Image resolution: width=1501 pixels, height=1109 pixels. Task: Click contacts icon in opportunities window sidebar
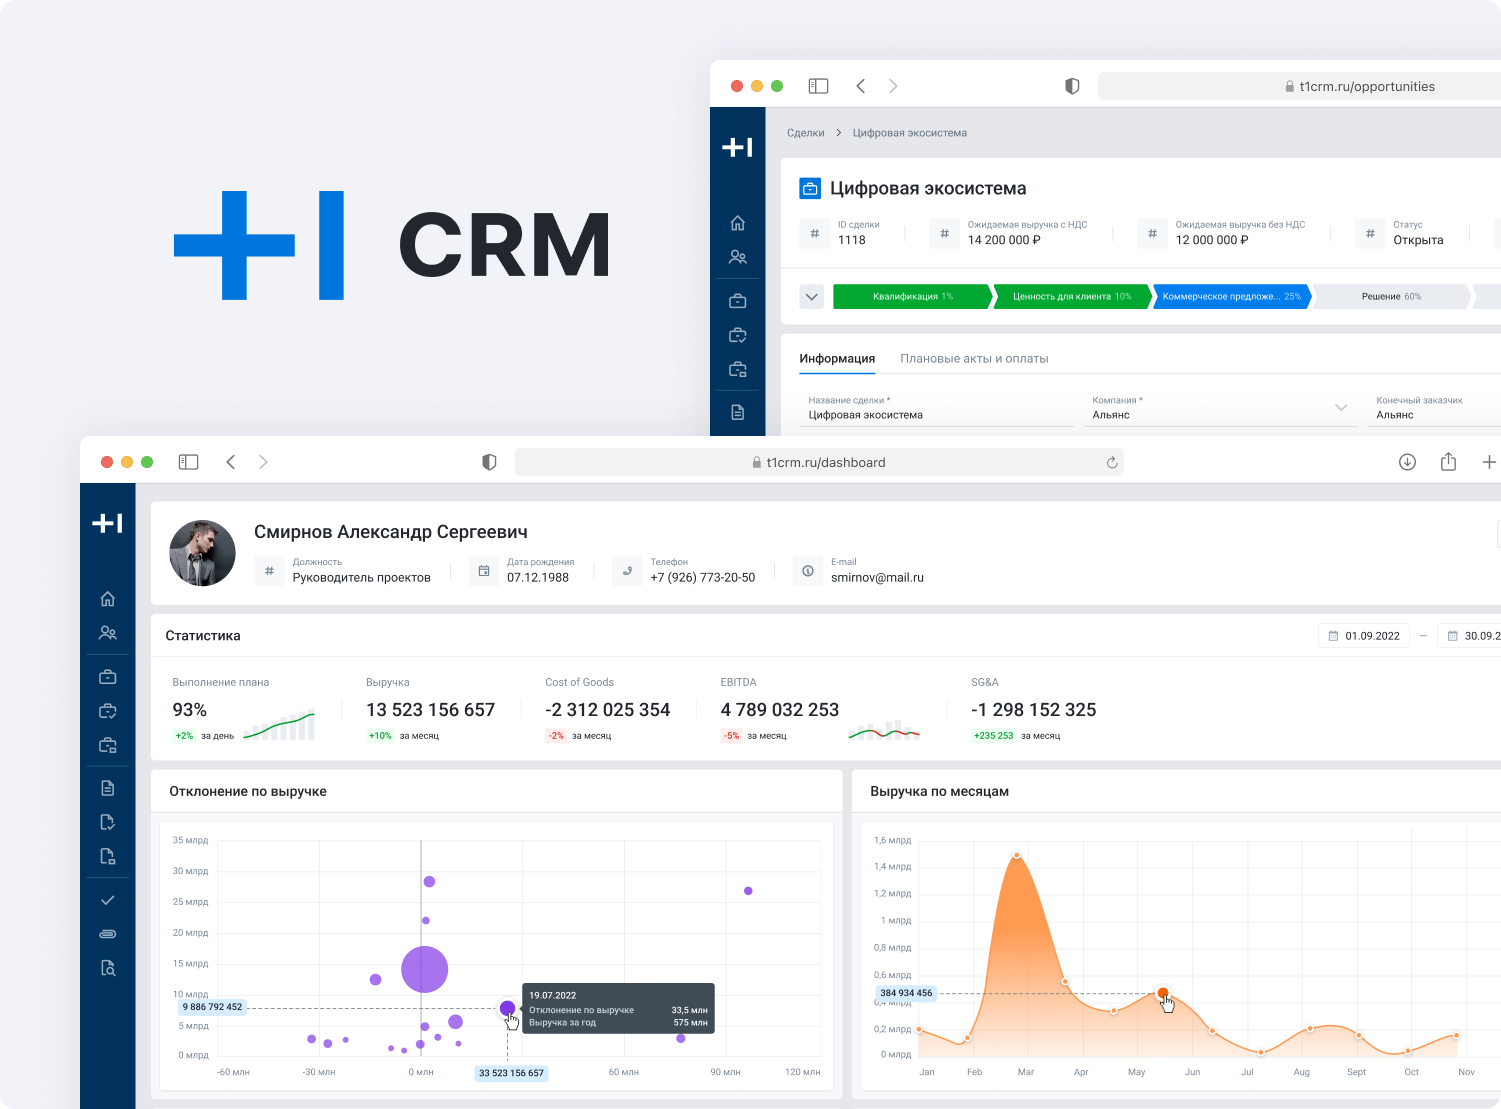tap(738, 257)
